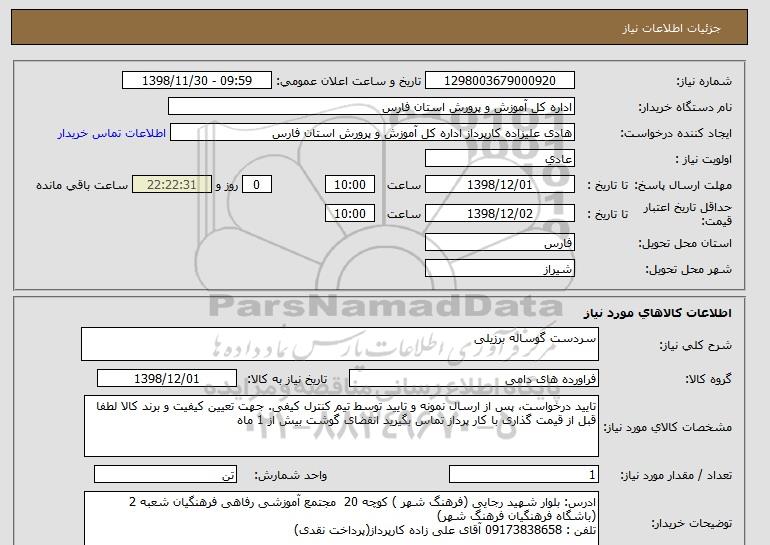
Task: Select the need number field 1298003679000920
Action: pos(499,81)
